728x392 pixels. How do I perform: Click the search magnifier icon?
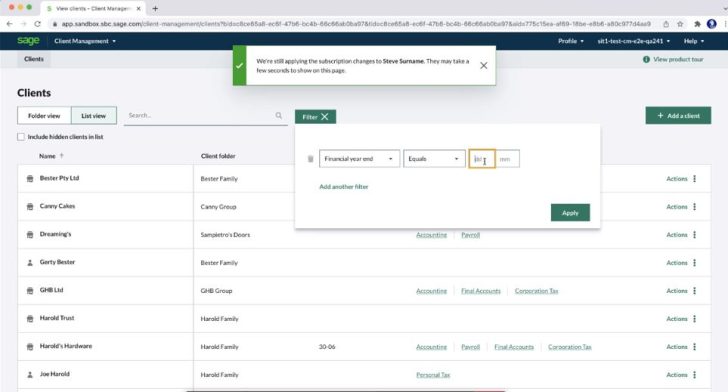pyautogui.click(x=279, y=115)
